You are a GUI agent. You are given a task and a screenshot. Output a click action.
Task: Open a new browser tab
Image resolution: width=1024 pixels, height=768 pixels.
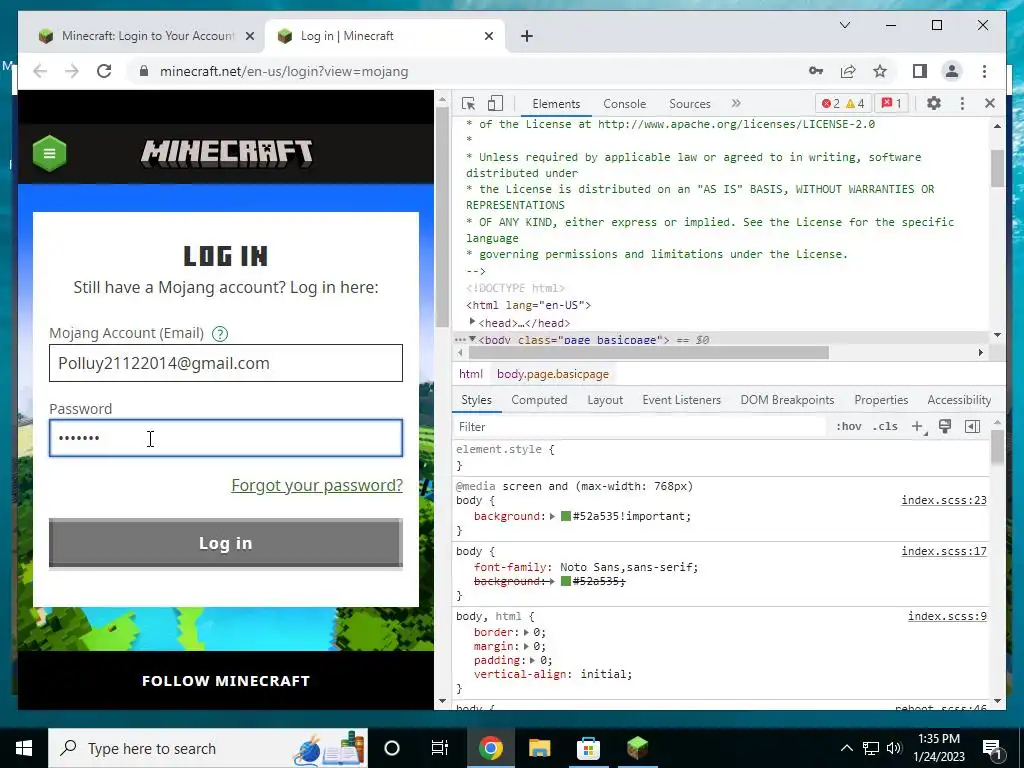[x=527, y=36]
